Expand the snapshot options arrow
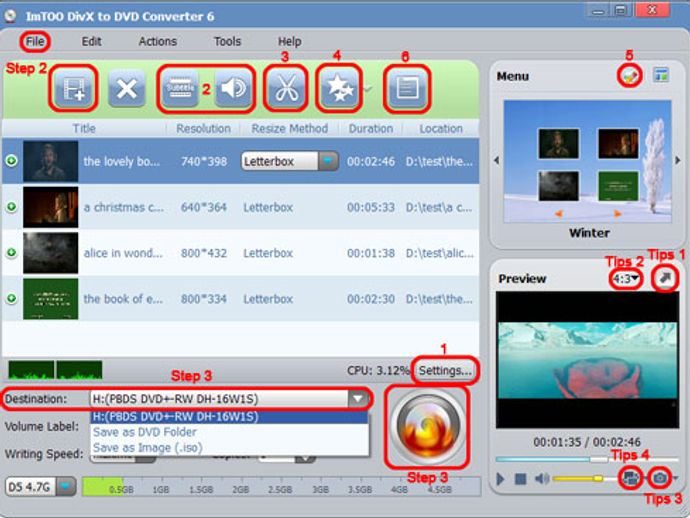 (x=675, y=478)
